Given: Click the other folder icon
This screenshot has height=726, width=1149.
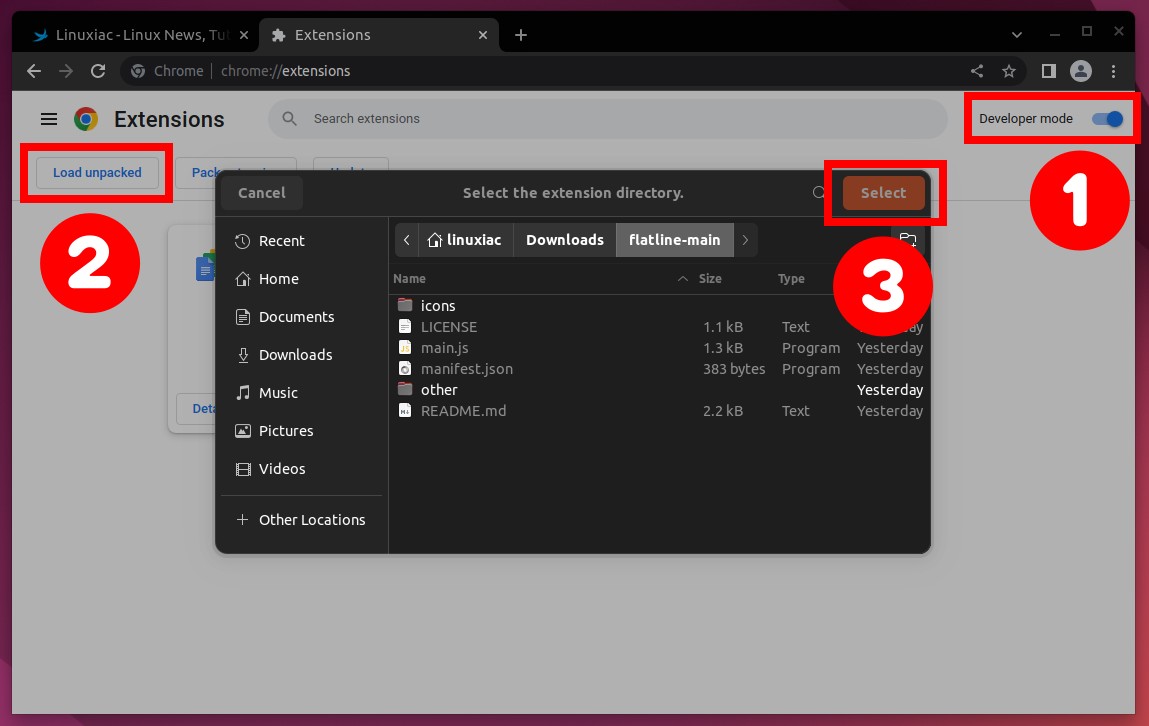Looking at the screenshot, I should [405, 389].
